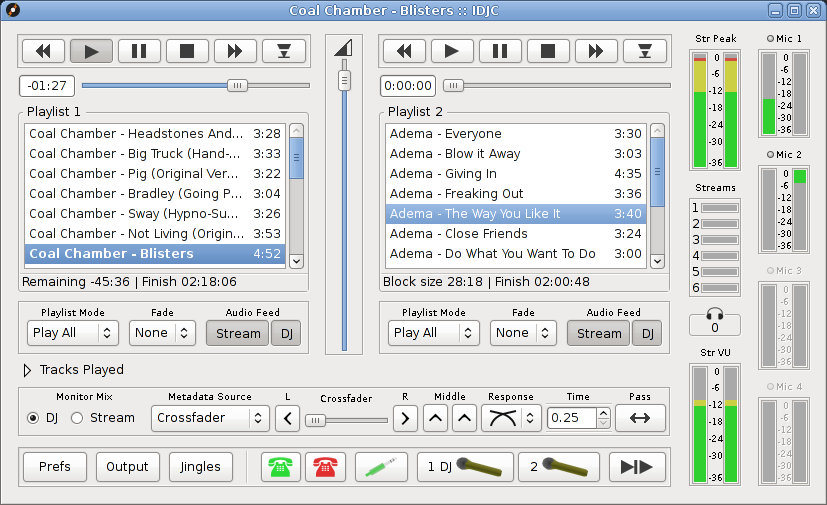Click the red telephone hang-up icon

click(324, 467)
